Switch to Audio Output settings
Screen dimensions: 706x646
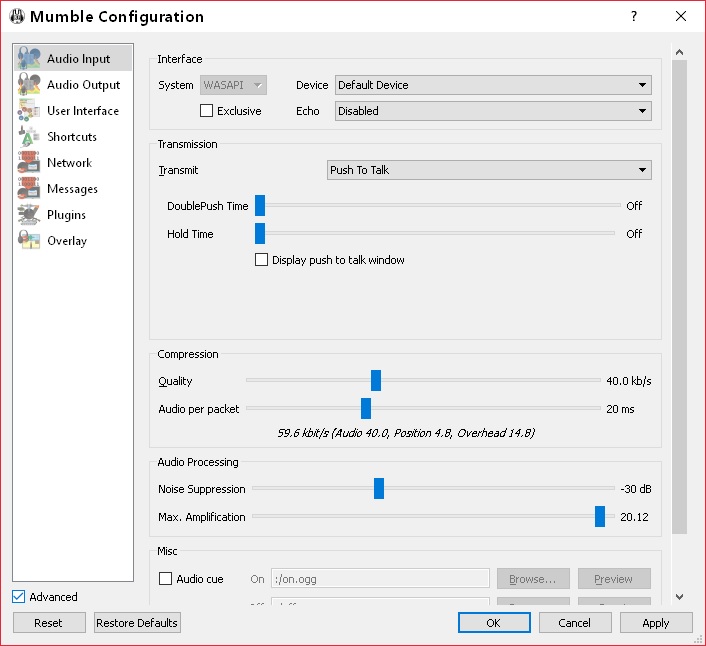pyautogui.click(x=73, y=85)
